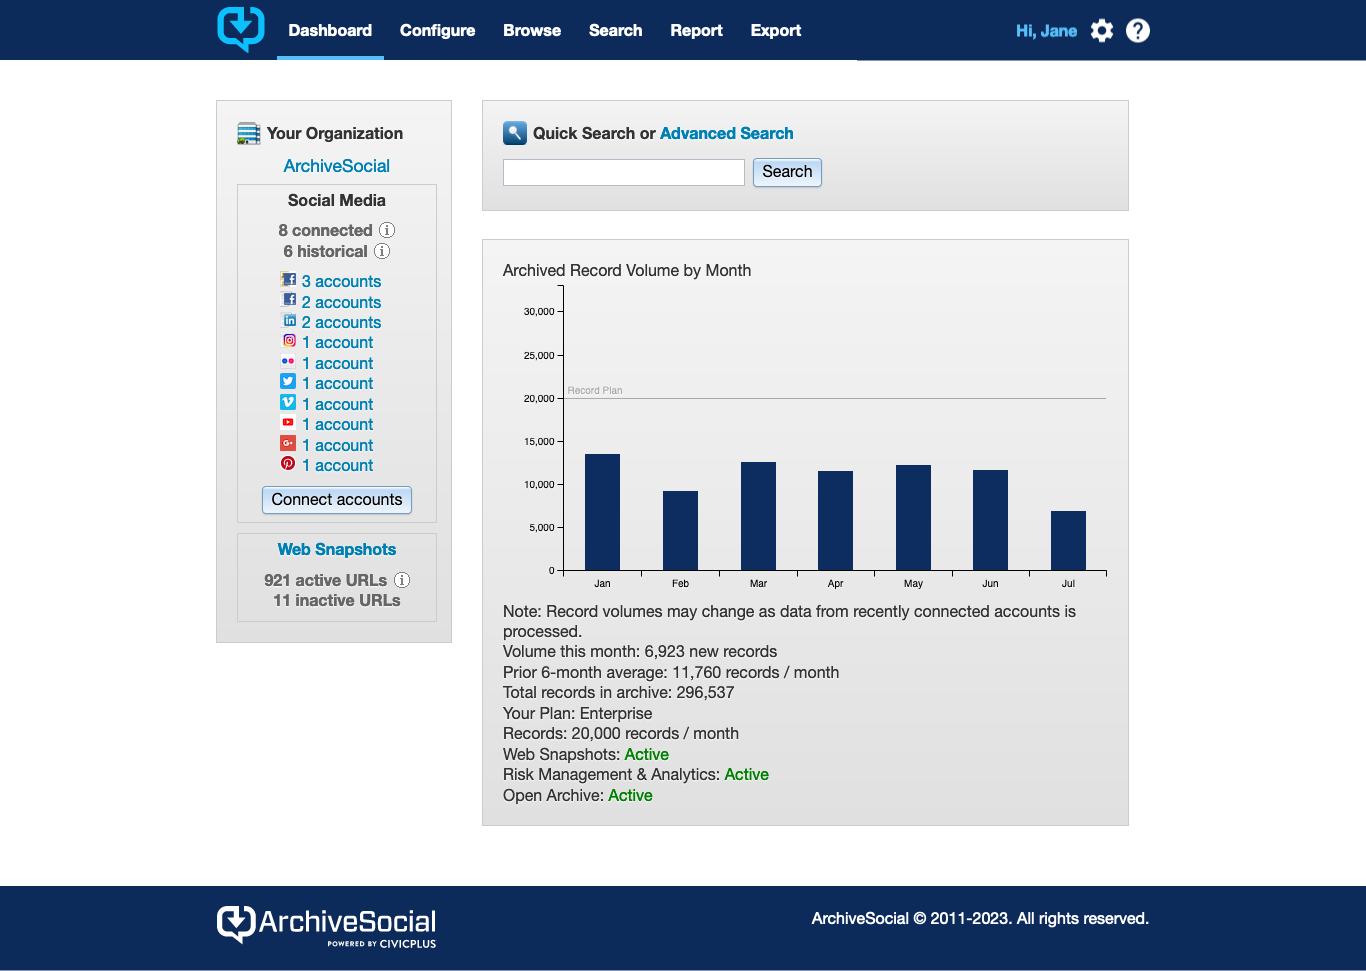The height and width of the screenshot is (971, 1366).
Task: Click the Twitter bird icon
Action: tap(288, 382)
